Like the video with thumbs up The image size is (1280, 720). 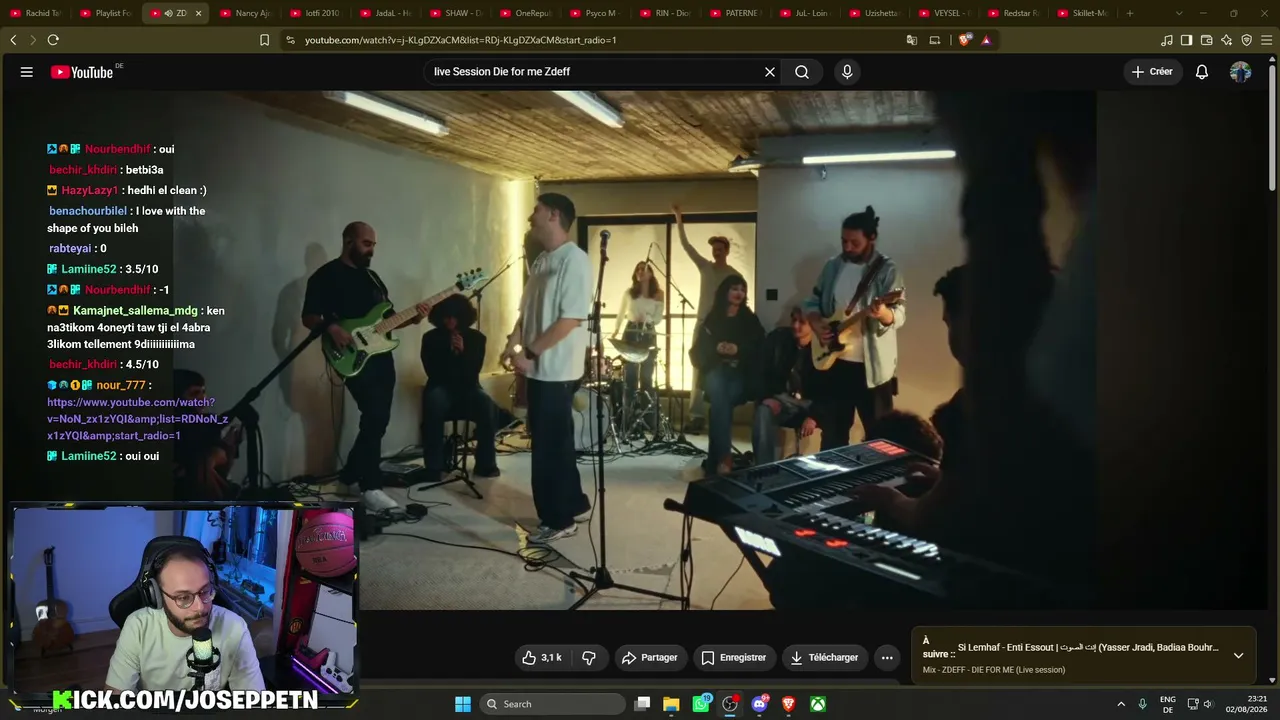542,657
